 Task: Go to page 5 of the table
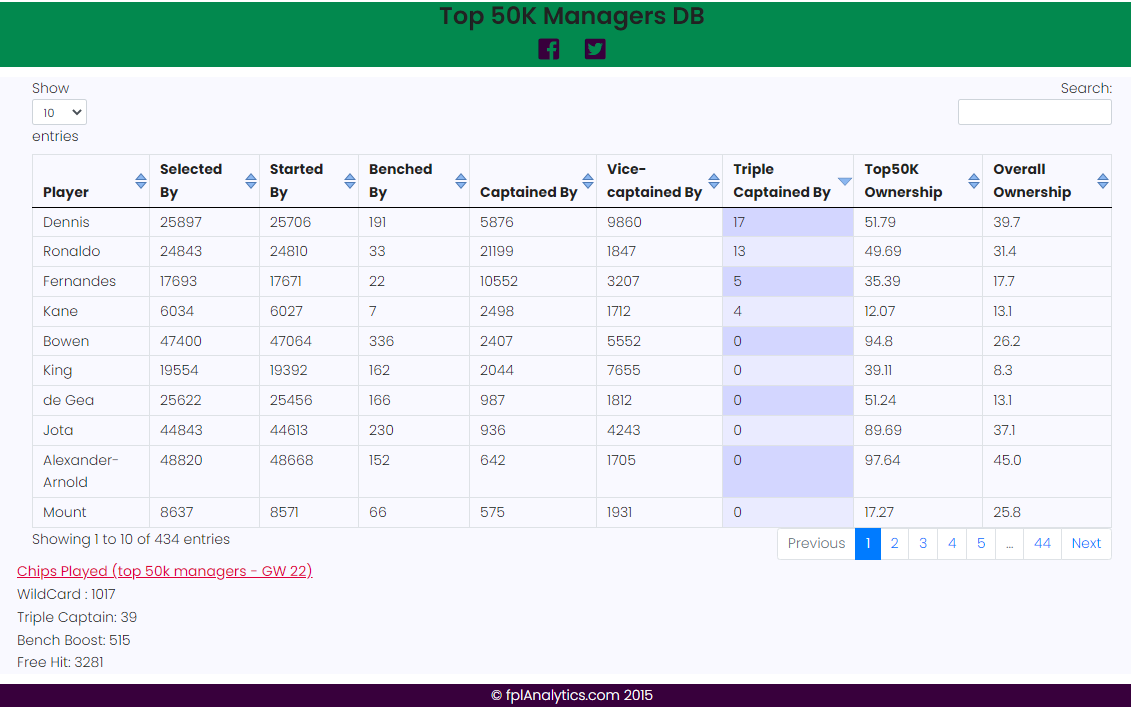click(x=981, y=543)
